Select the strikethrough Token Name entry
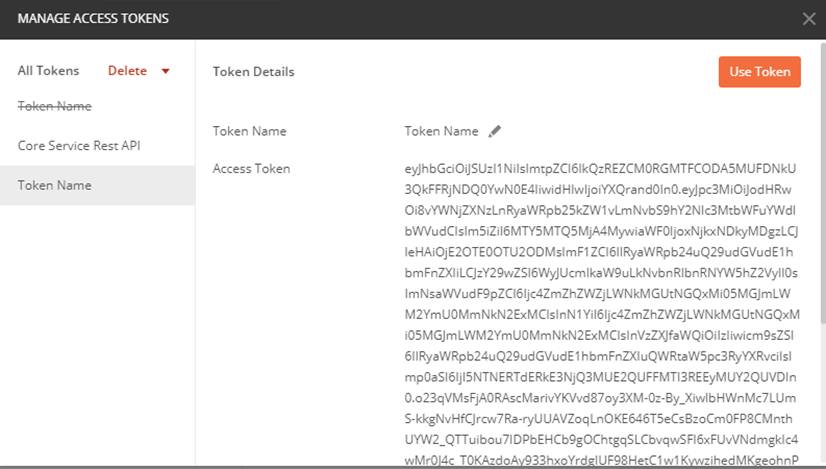Image resolution: width=826 pixels, height=469 pixels. pyautogui.click(x=55, y=106)
